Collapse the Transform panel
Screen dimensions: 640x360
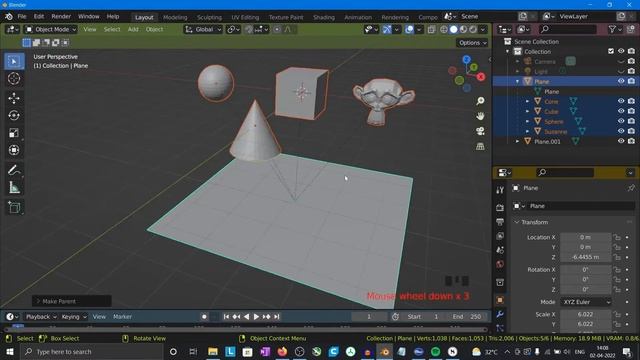tap(517, 222)
